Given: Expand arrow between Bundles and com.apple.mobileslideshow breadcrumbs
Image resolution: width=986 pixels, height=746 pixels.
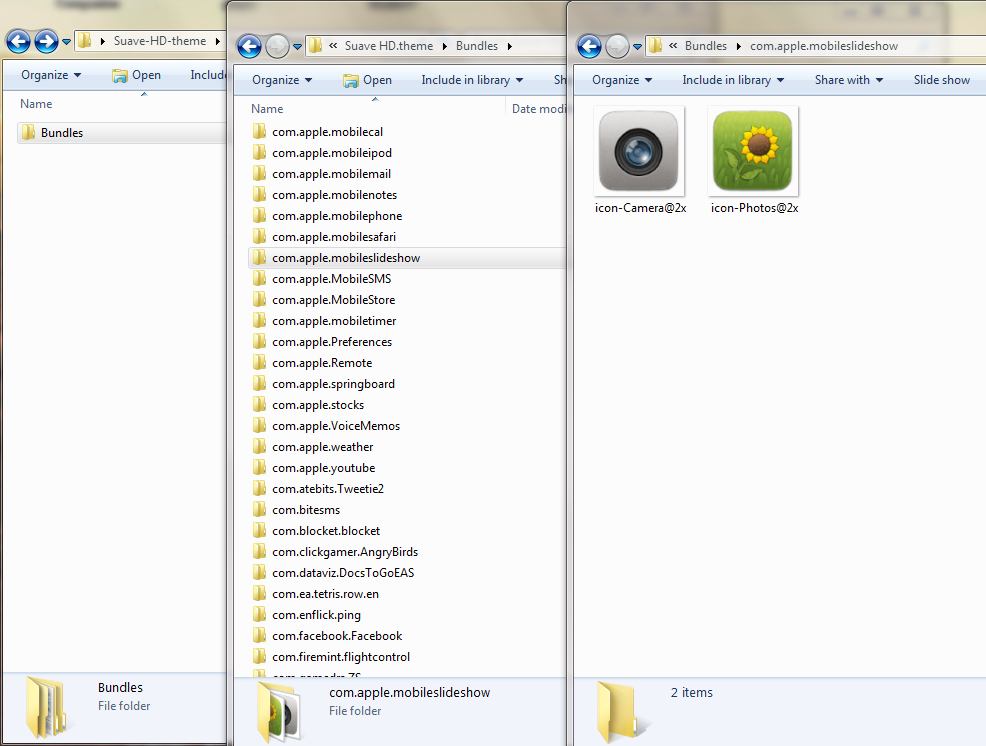Looking at the screenshot, I should tap(738, 47).
